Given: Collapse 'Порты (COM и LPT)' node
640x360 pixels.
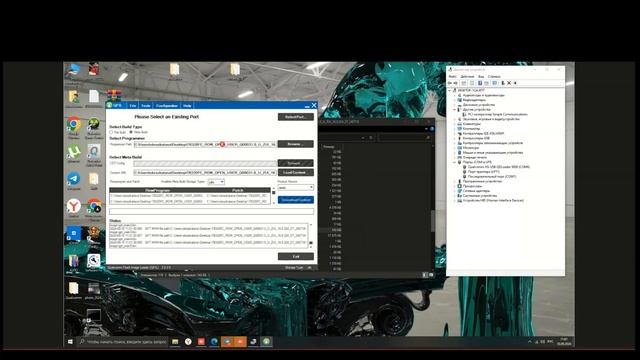Looking at the screenshot, I should (454, 162).
